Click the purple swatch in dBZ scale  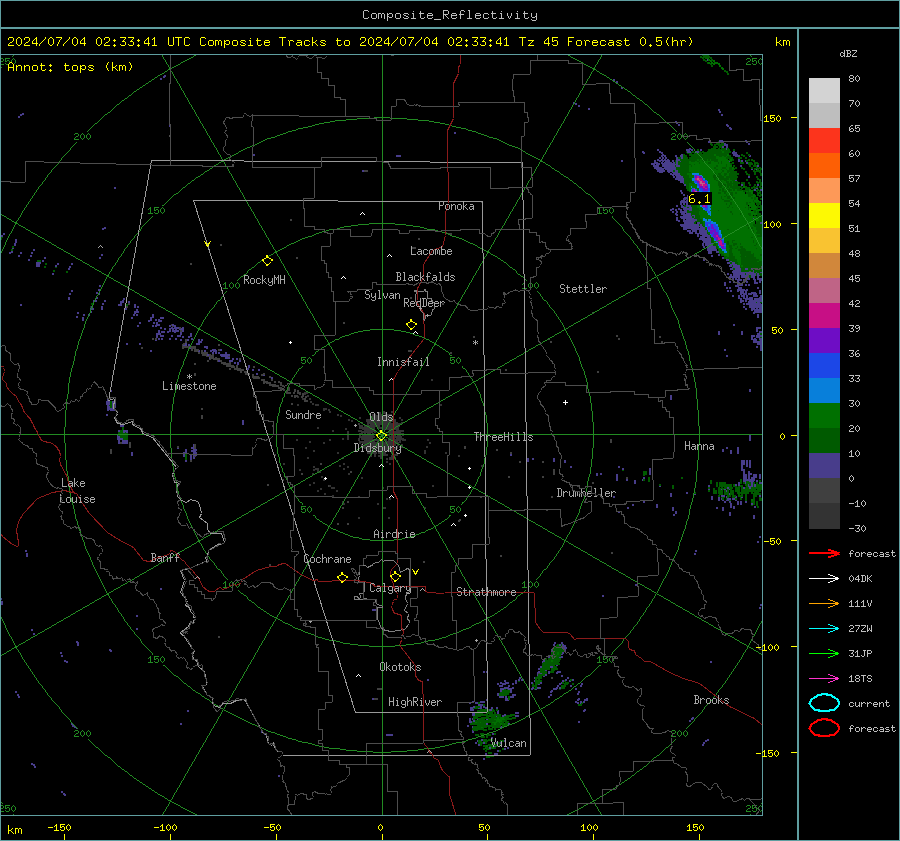tap(824, 341)
